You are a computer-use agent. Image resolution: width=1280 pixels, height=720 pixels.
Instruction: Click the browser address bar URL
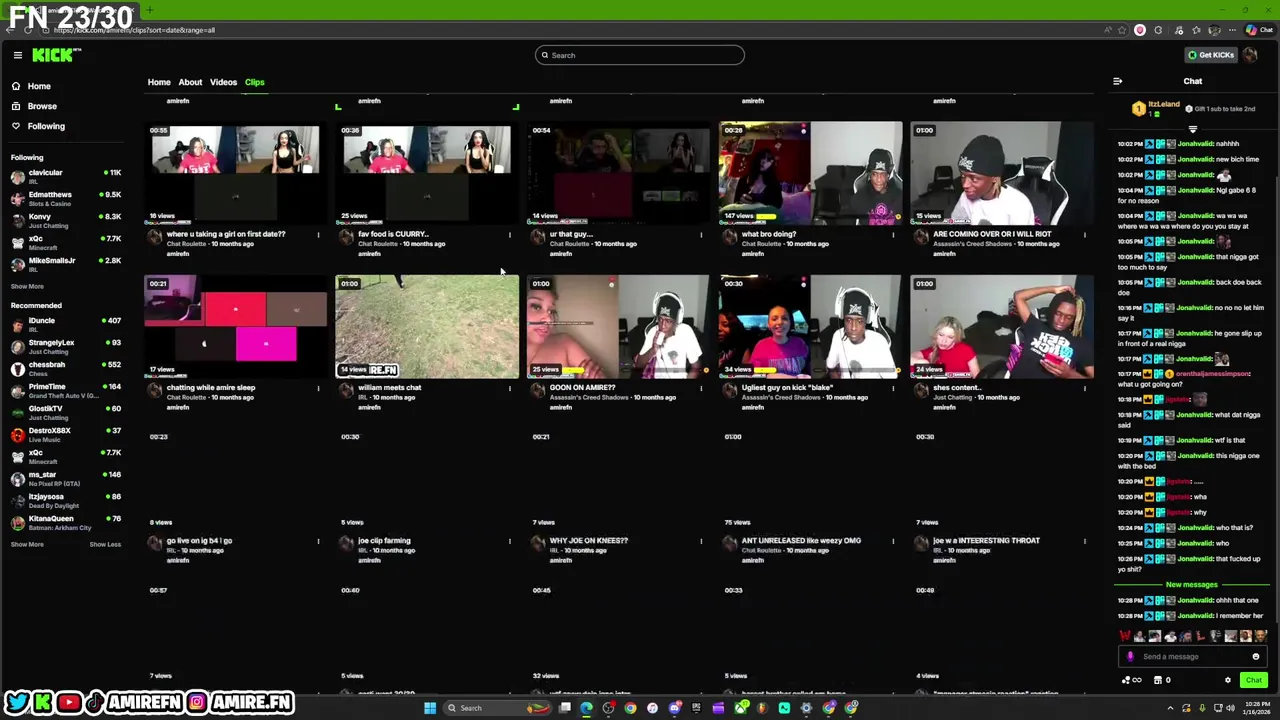pyautogui.click(x=135, y=30)
